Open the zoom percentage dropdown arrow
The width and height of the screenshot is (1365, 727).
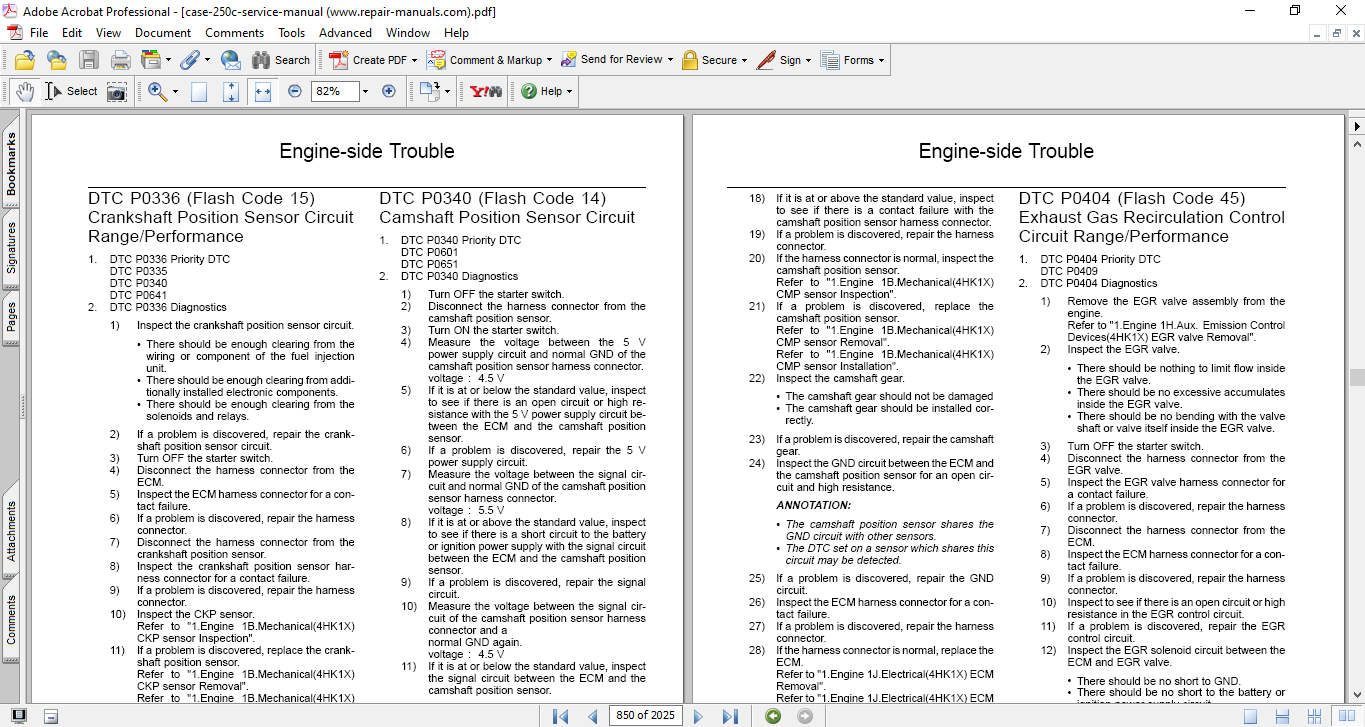coord(365,91)
